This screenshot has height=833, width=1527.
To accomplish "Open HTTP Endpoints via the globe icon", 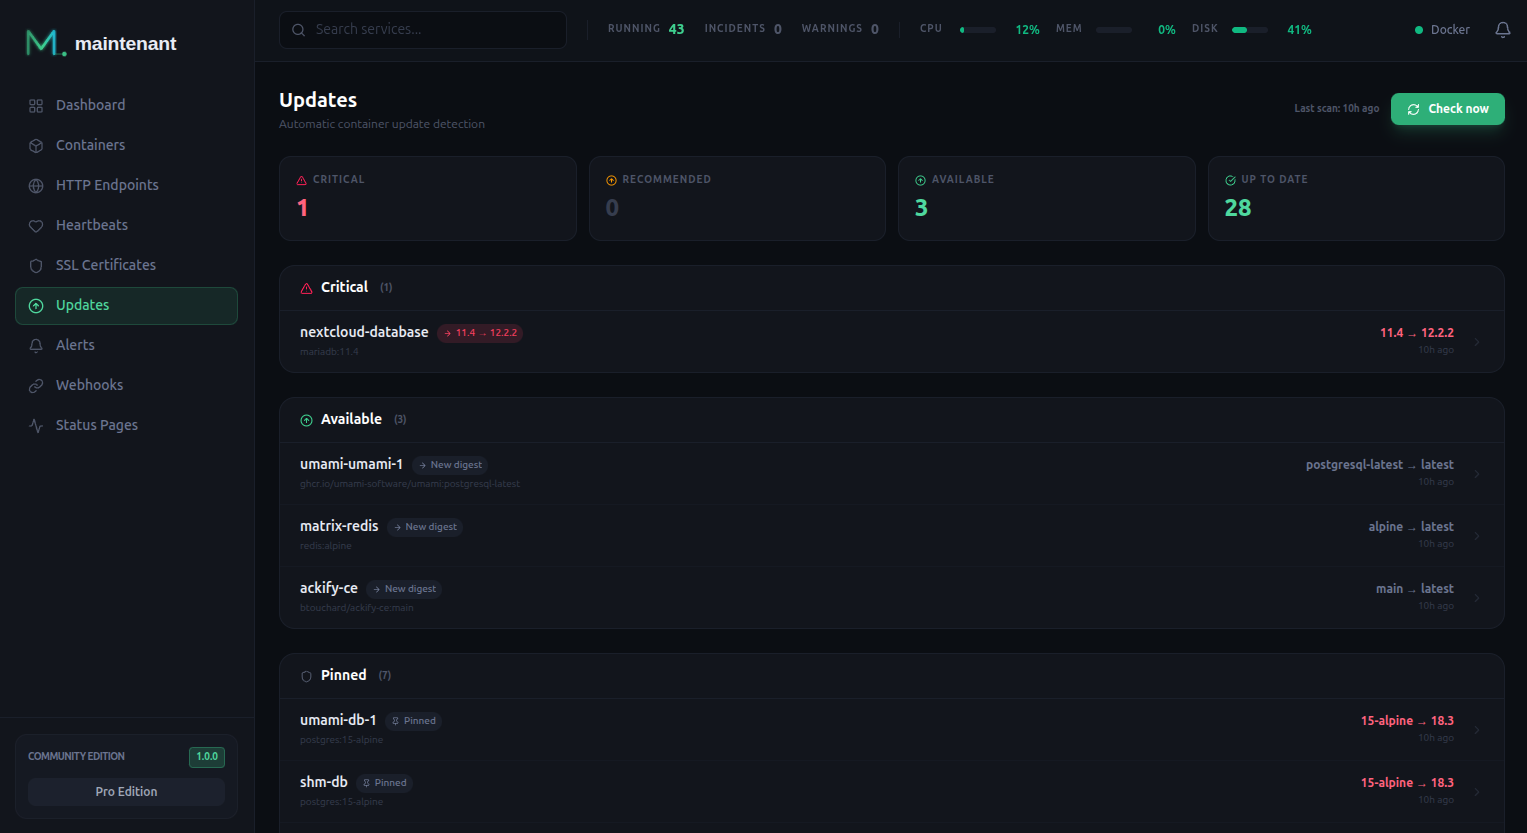I will [x=36, y=185].
